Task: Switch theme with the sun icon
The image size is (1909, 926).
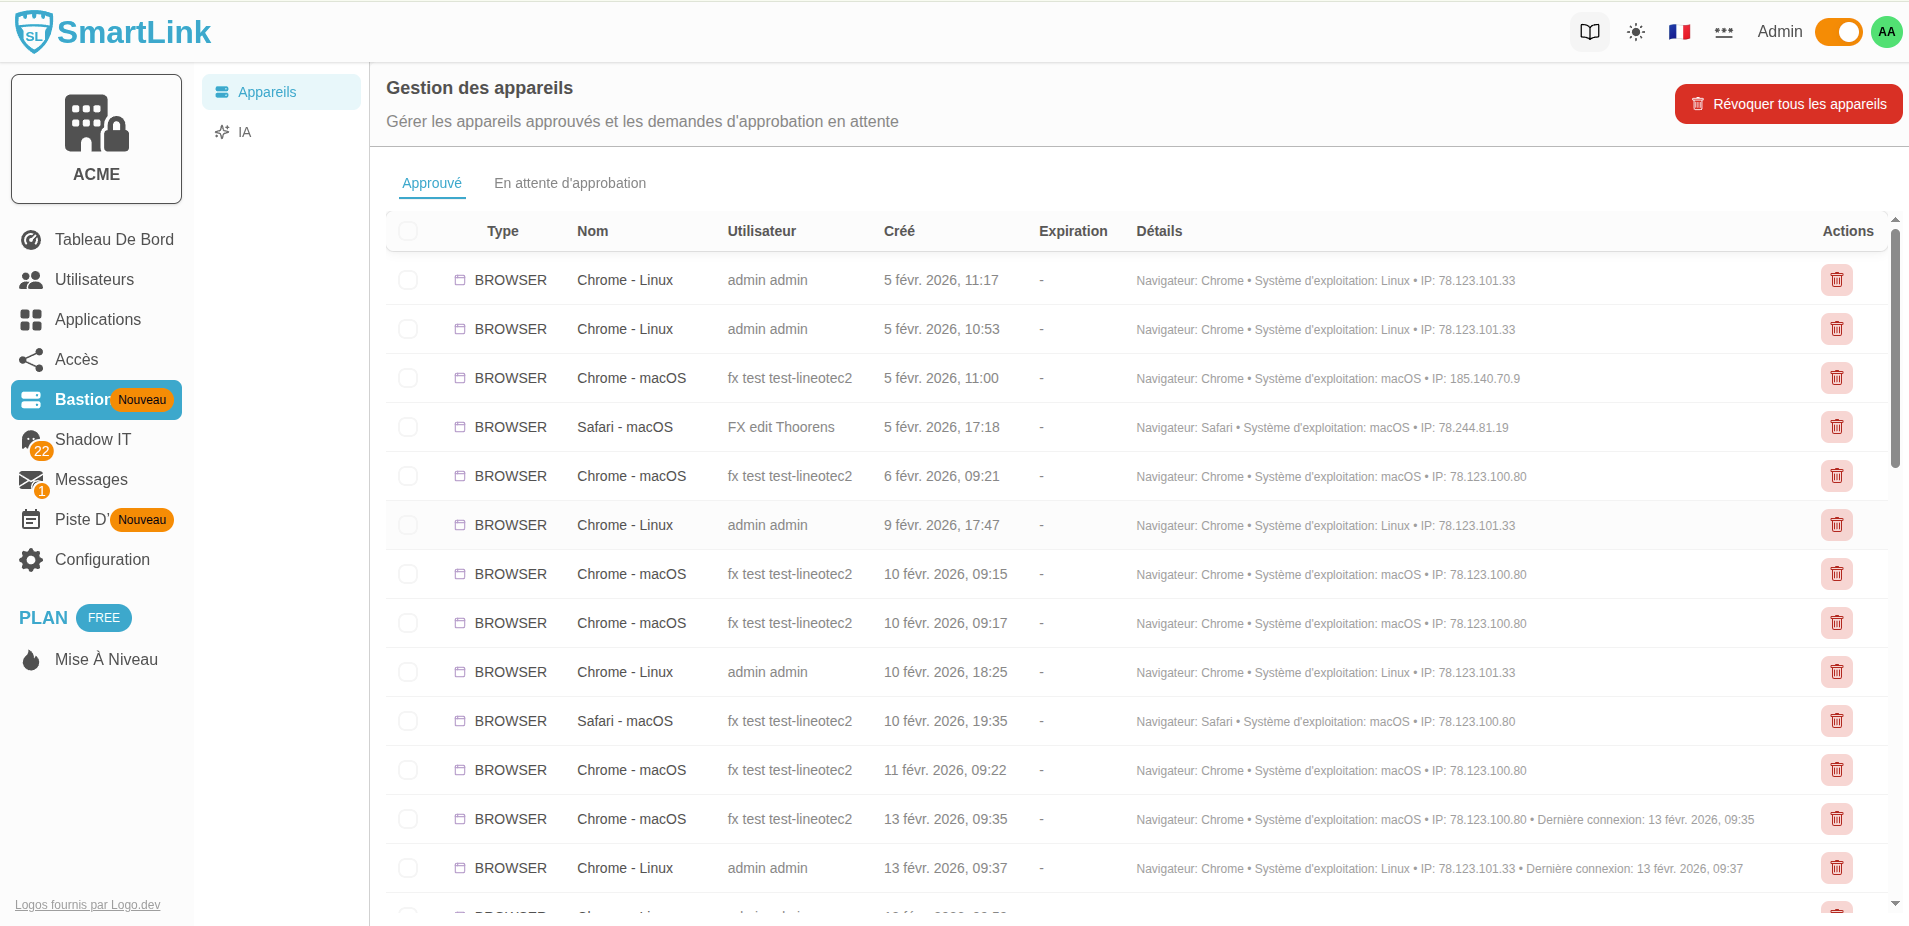Action: point(1636,32)
